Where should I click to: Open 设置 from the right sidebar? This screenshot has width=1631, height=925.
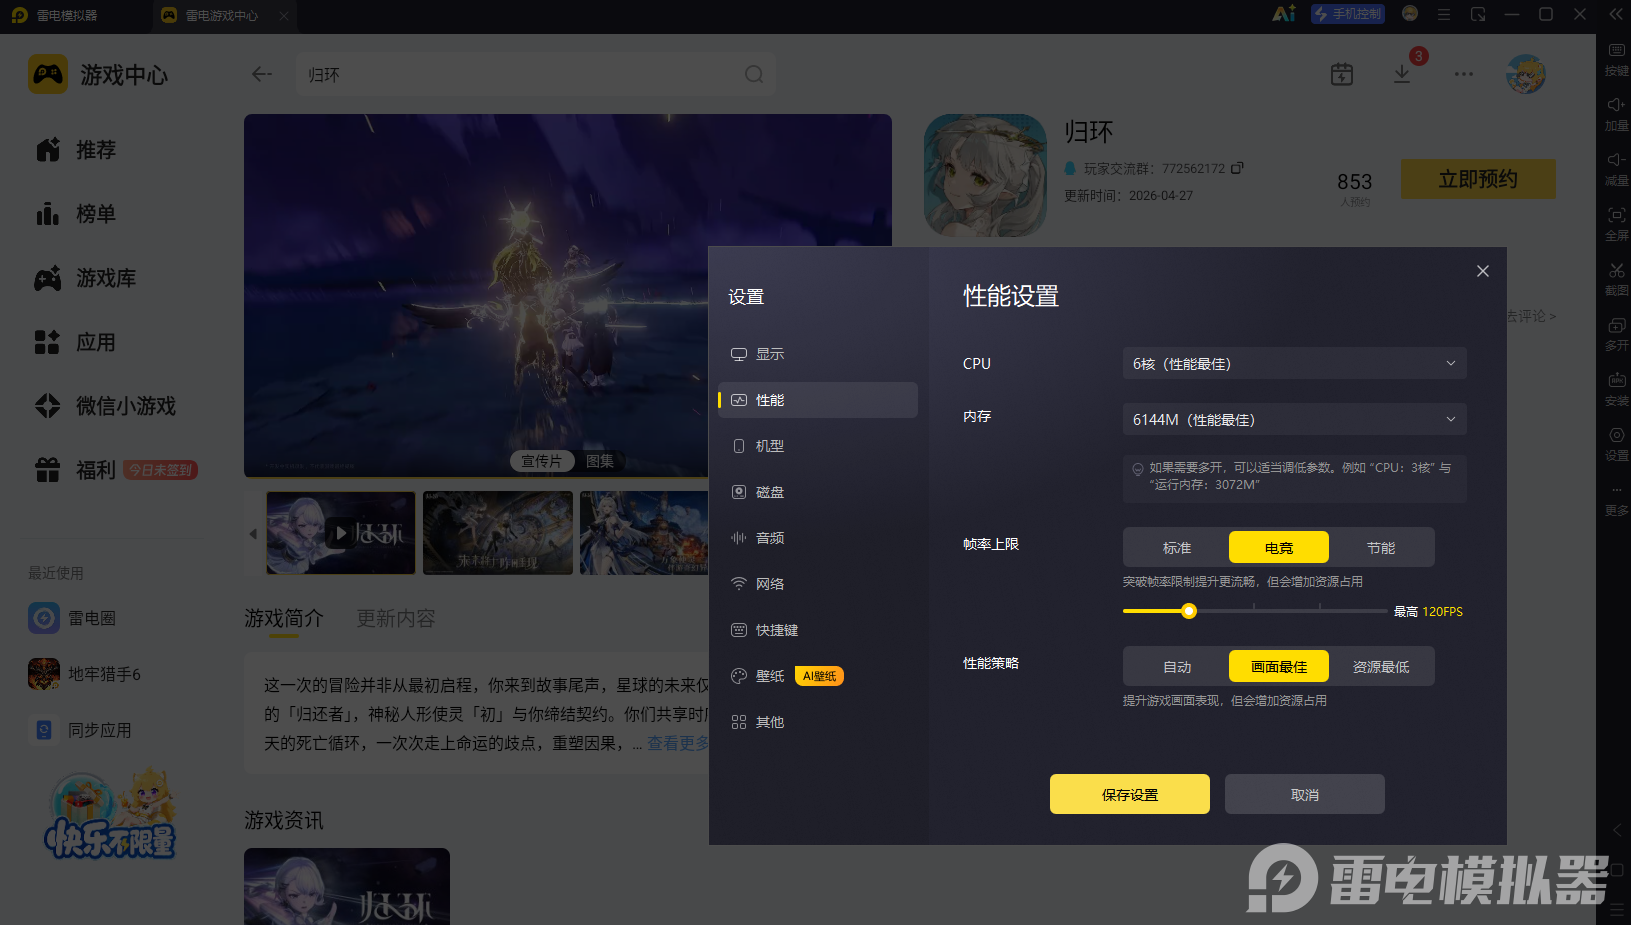(1616, 443)
